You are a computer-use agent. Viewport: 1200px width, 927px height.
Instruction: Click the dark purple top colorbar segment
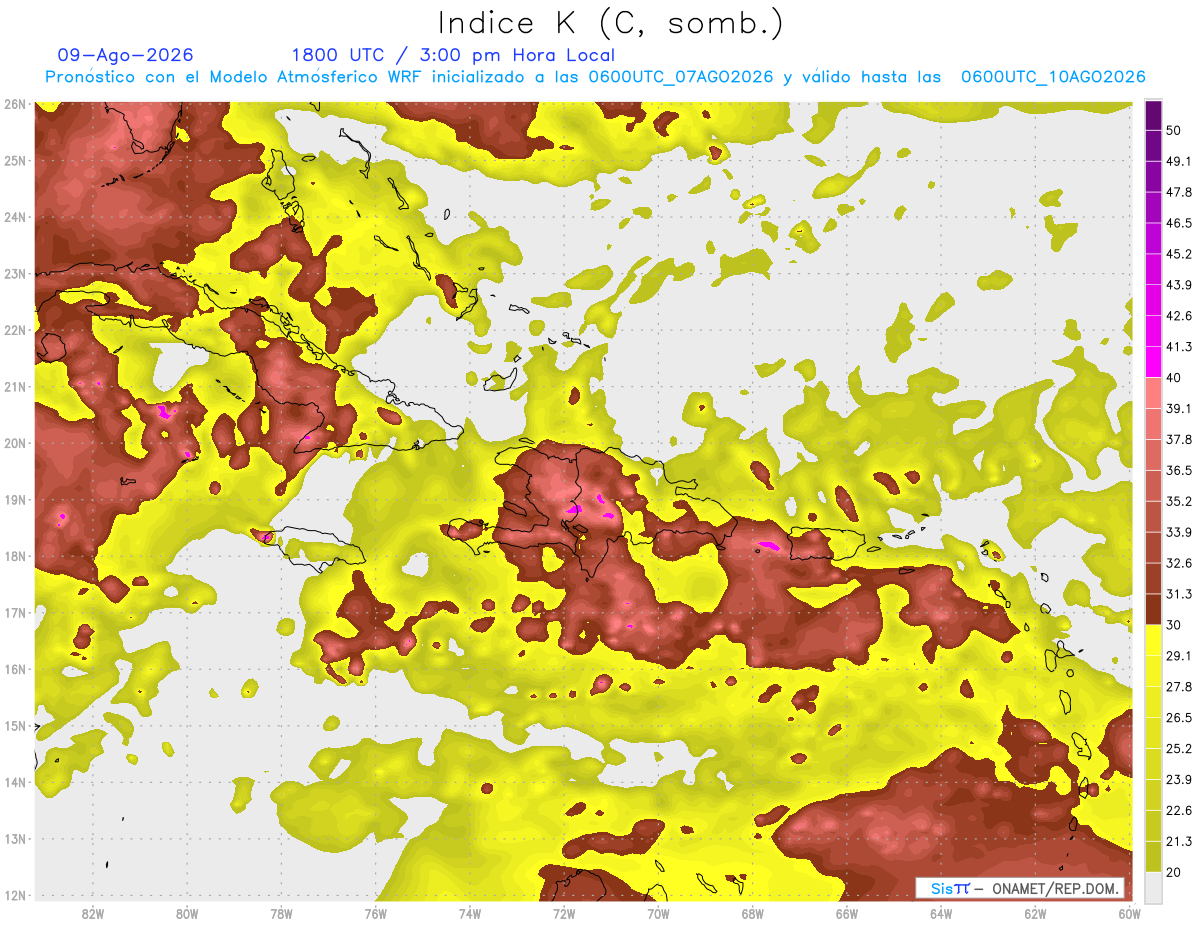1153,115
